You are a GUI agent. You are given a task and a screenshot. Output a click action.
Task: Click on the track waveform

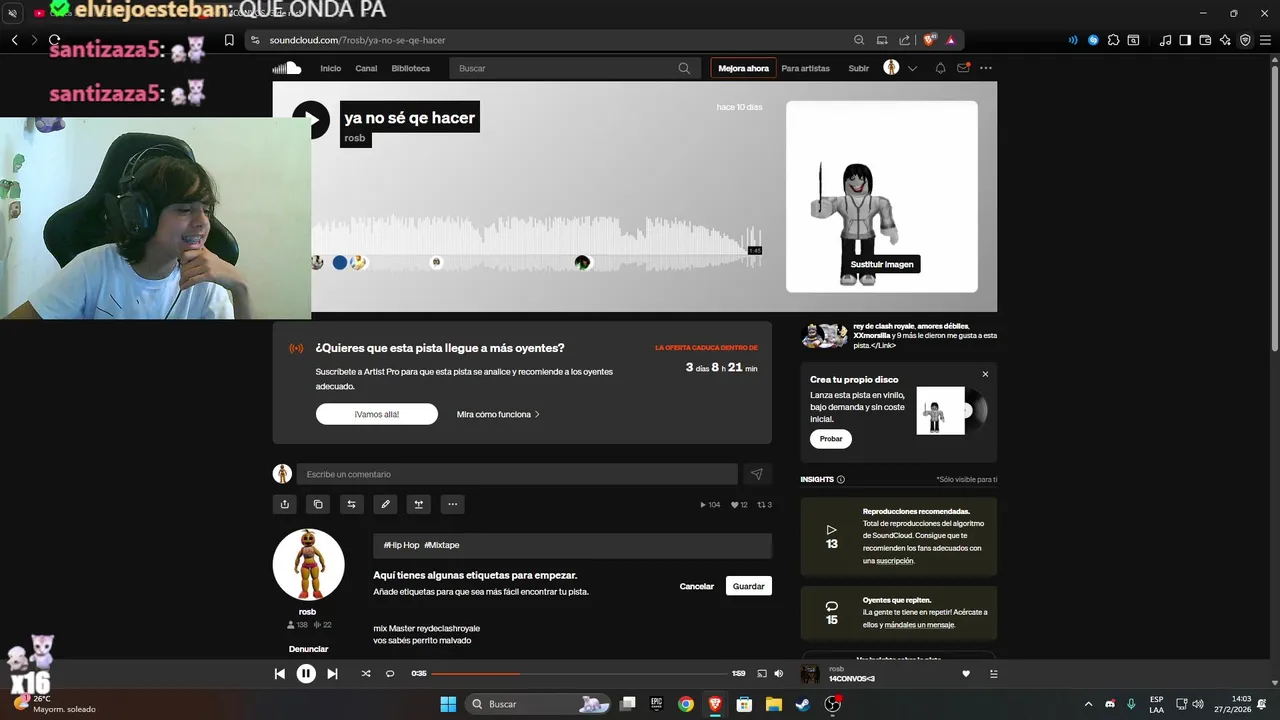pyautogui.click(x=536, y=243)
